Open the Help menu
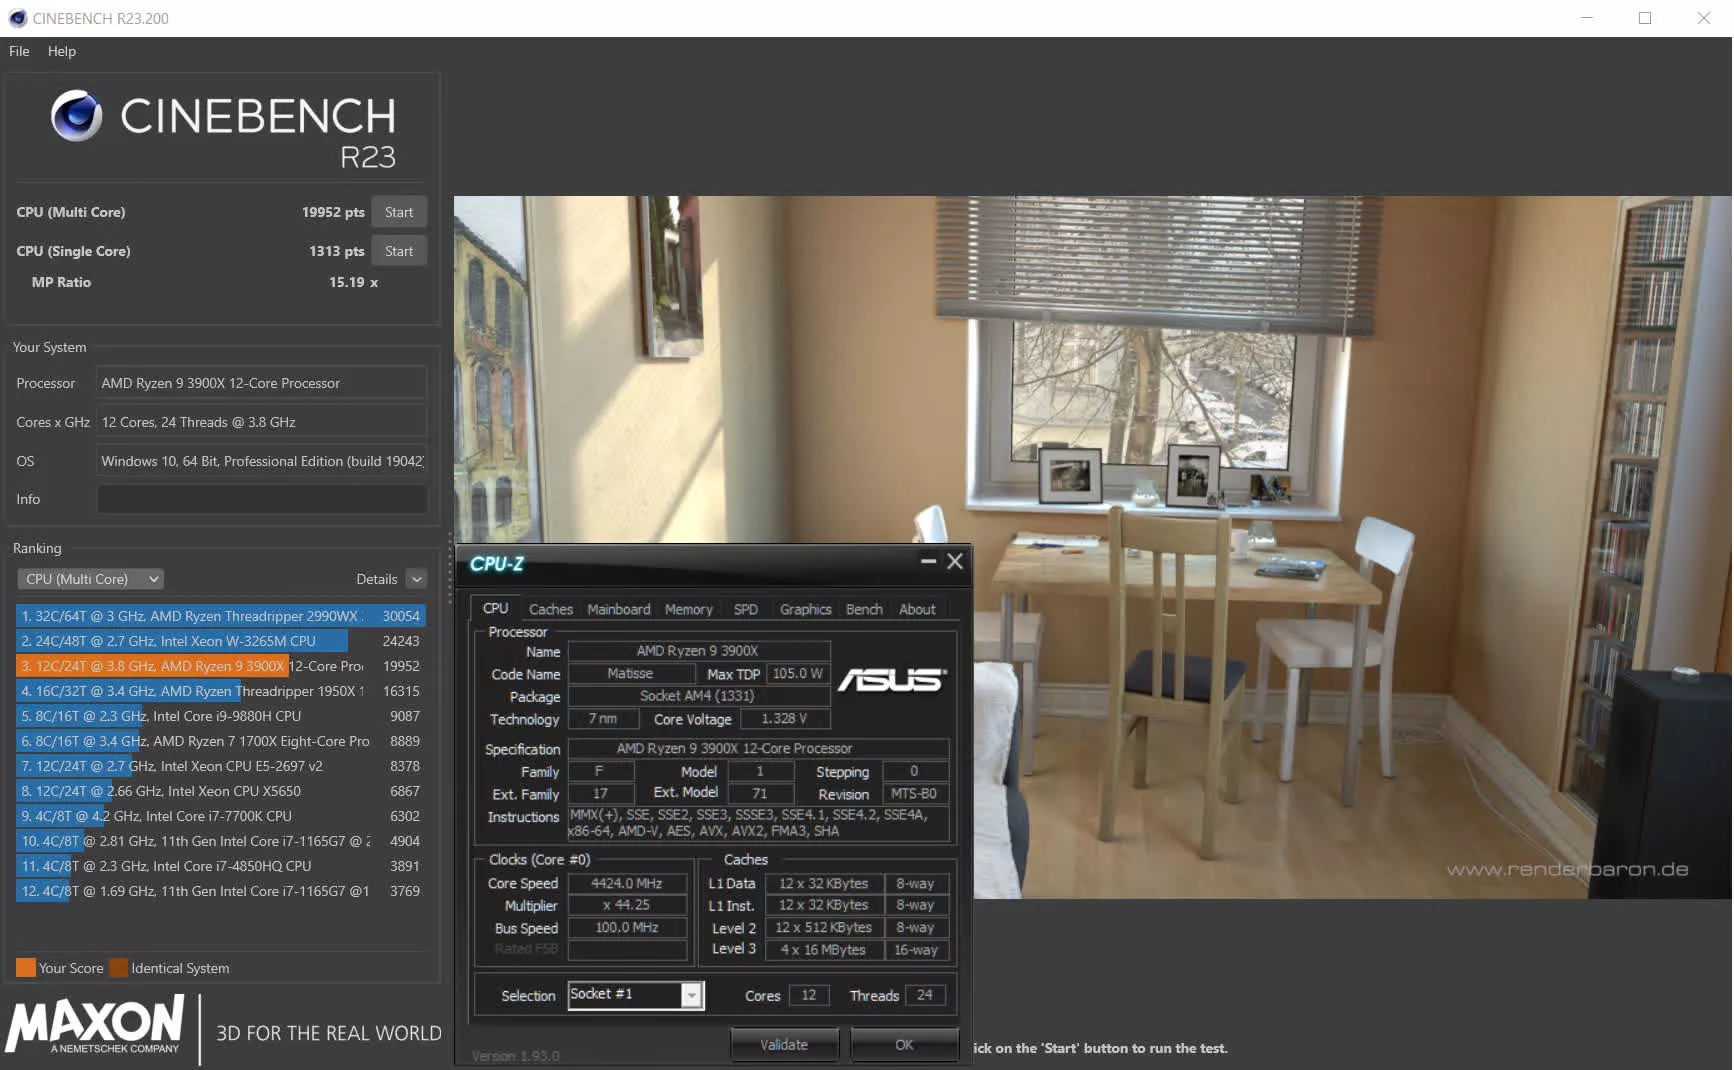This screenshot has width=1734, height=1070. (61, 51)
